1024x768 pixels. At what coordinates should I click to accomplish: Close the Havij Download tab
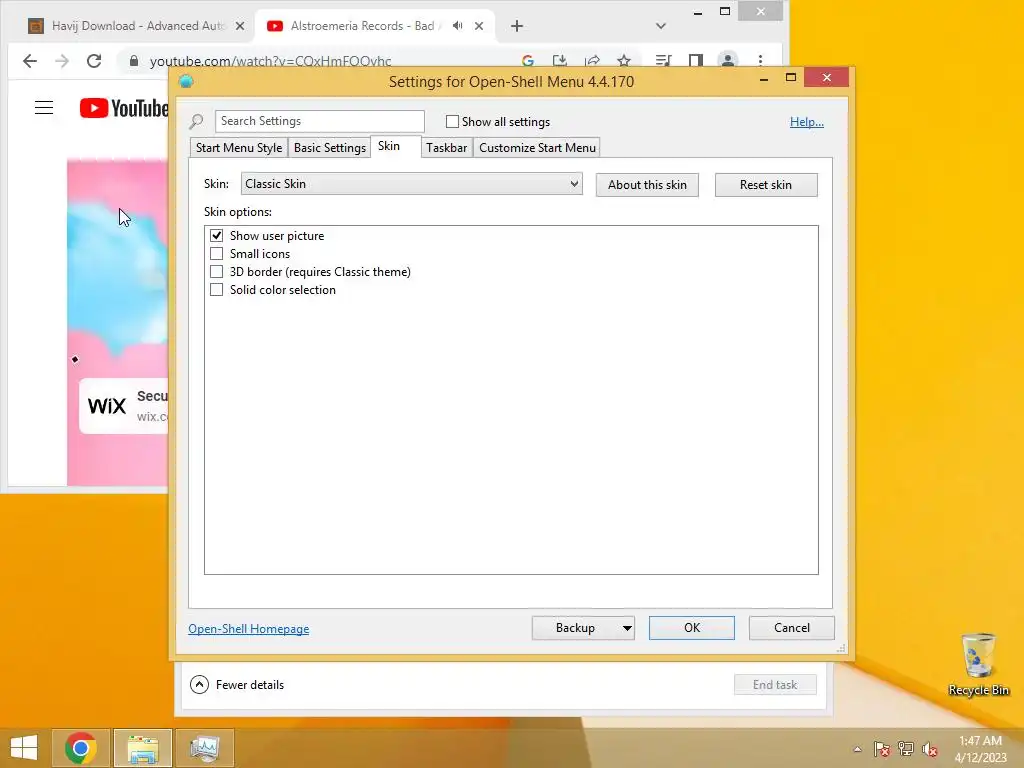click(x=240, y=26)
